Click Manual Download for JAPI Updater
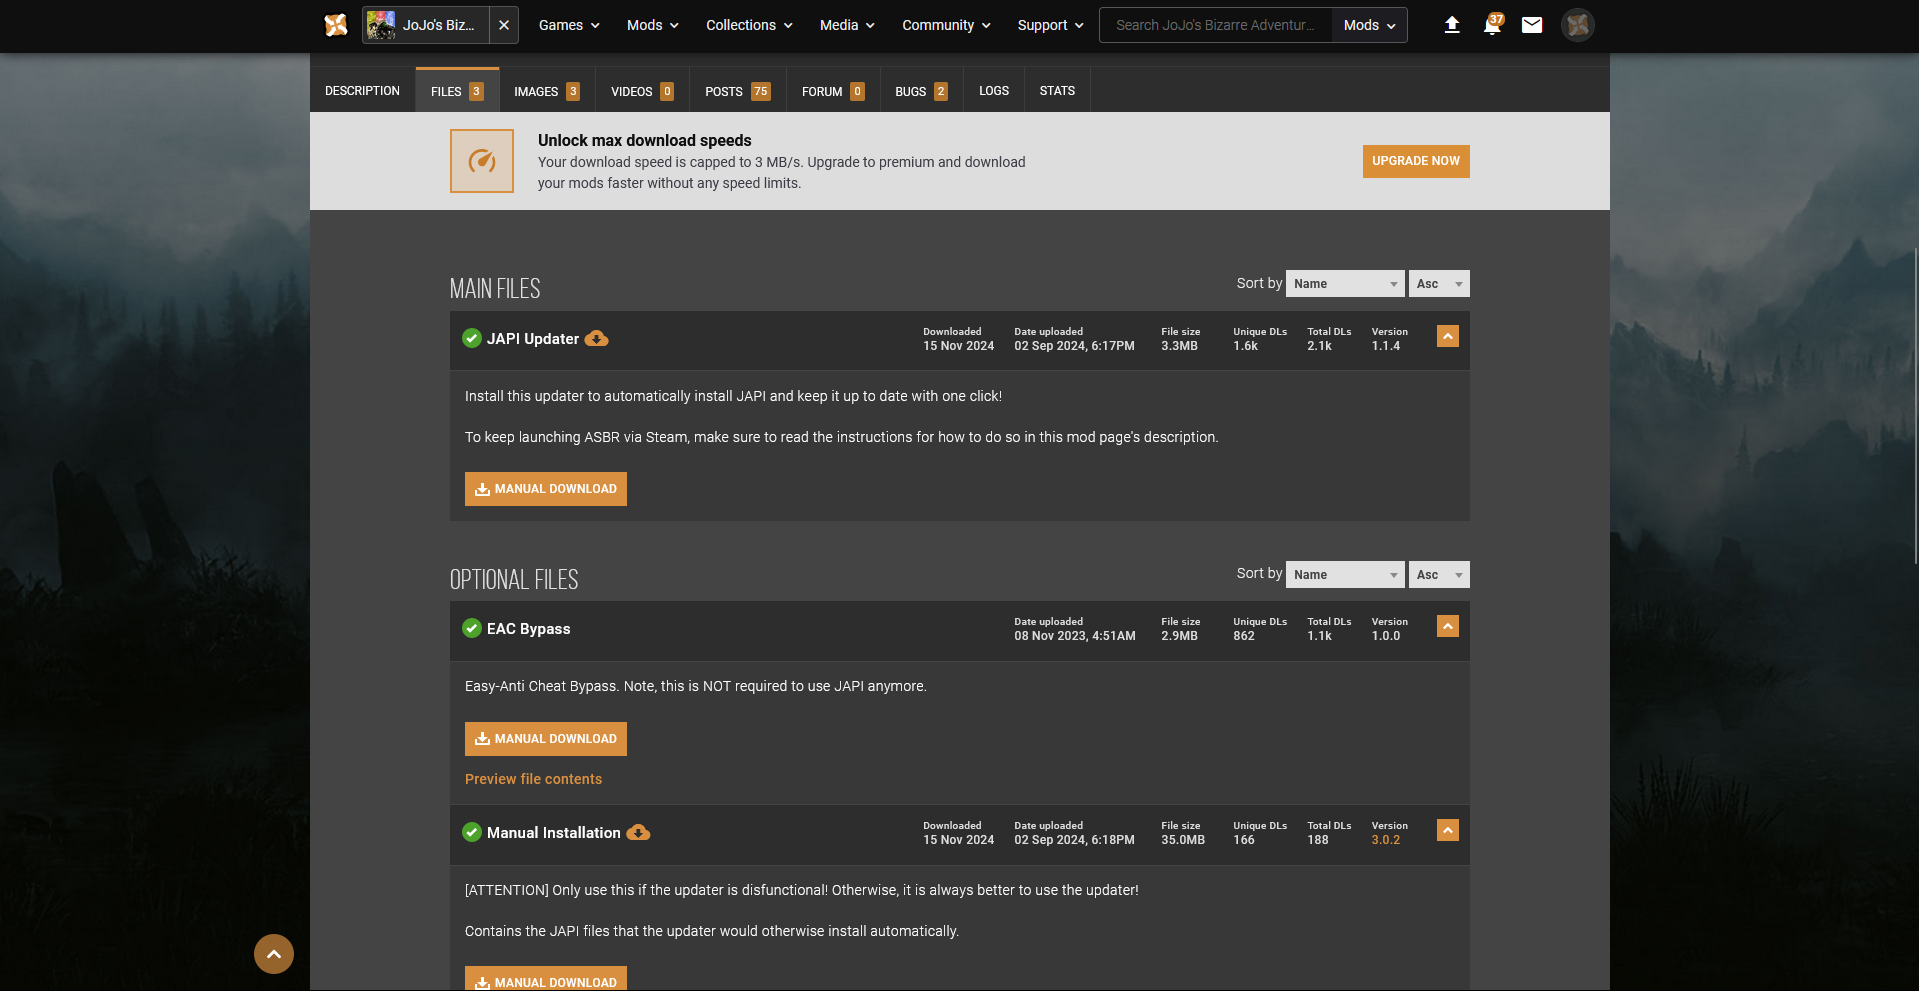 [x=546, y=489]
